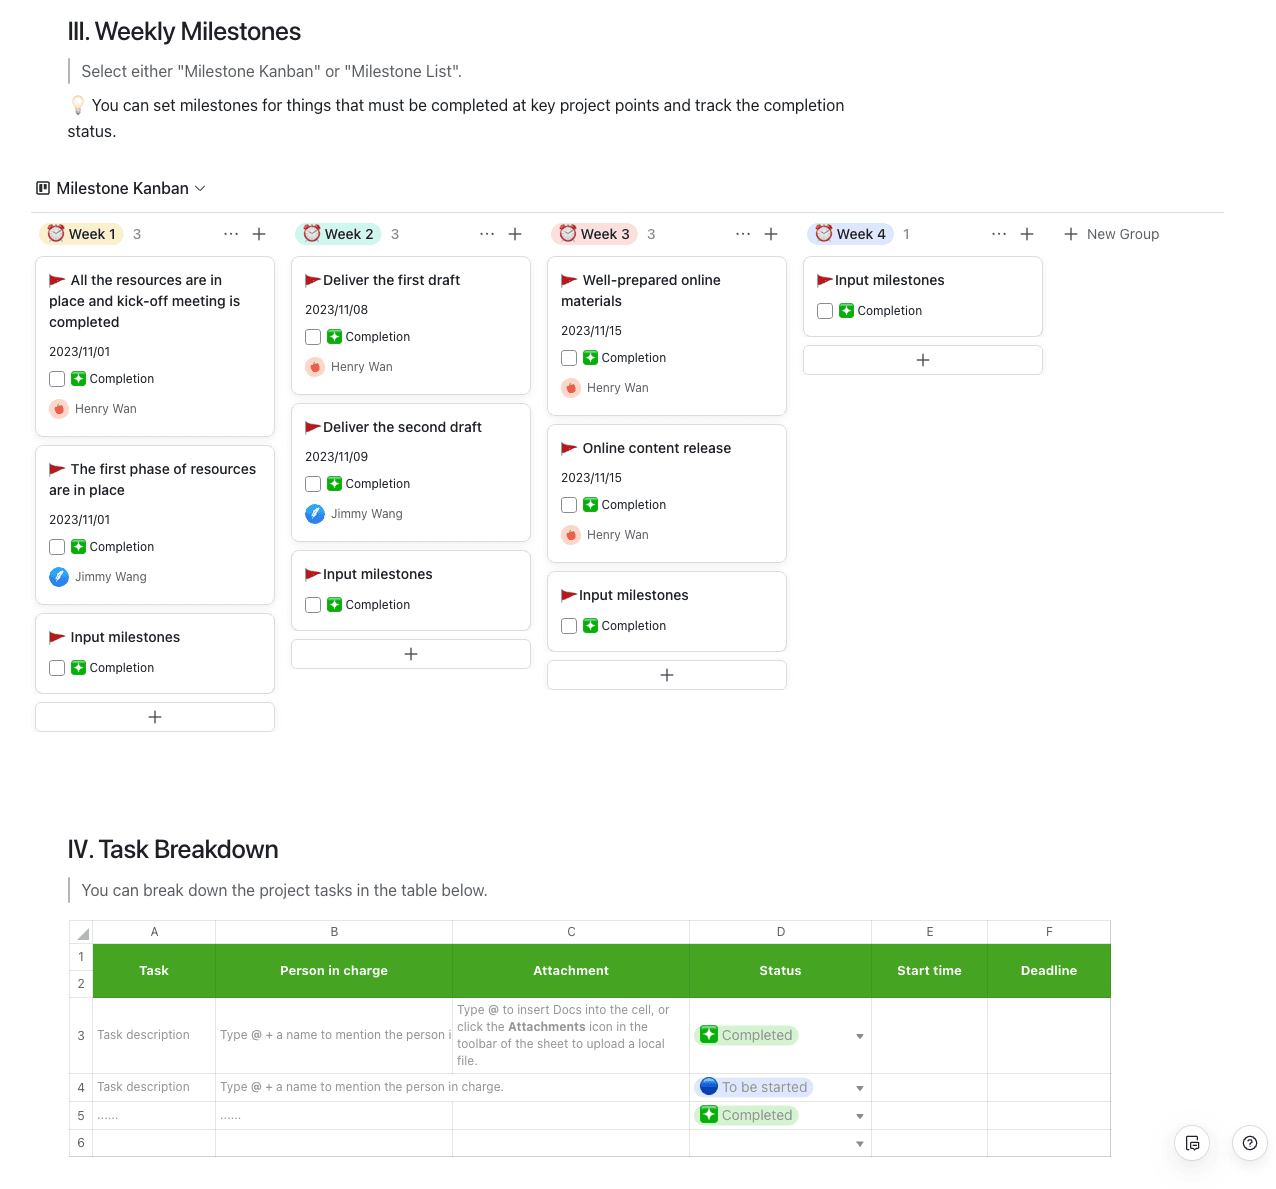The height and width of the screenshot is (1189, 1276).
Task: Open Status dropdown arrow in row 5
Action: [x=860, y=1116]
